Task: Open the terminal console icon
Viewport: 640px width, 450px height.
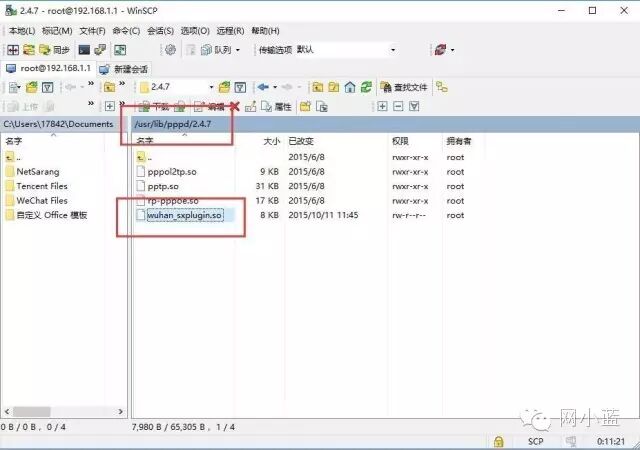Action: point(84,50)
